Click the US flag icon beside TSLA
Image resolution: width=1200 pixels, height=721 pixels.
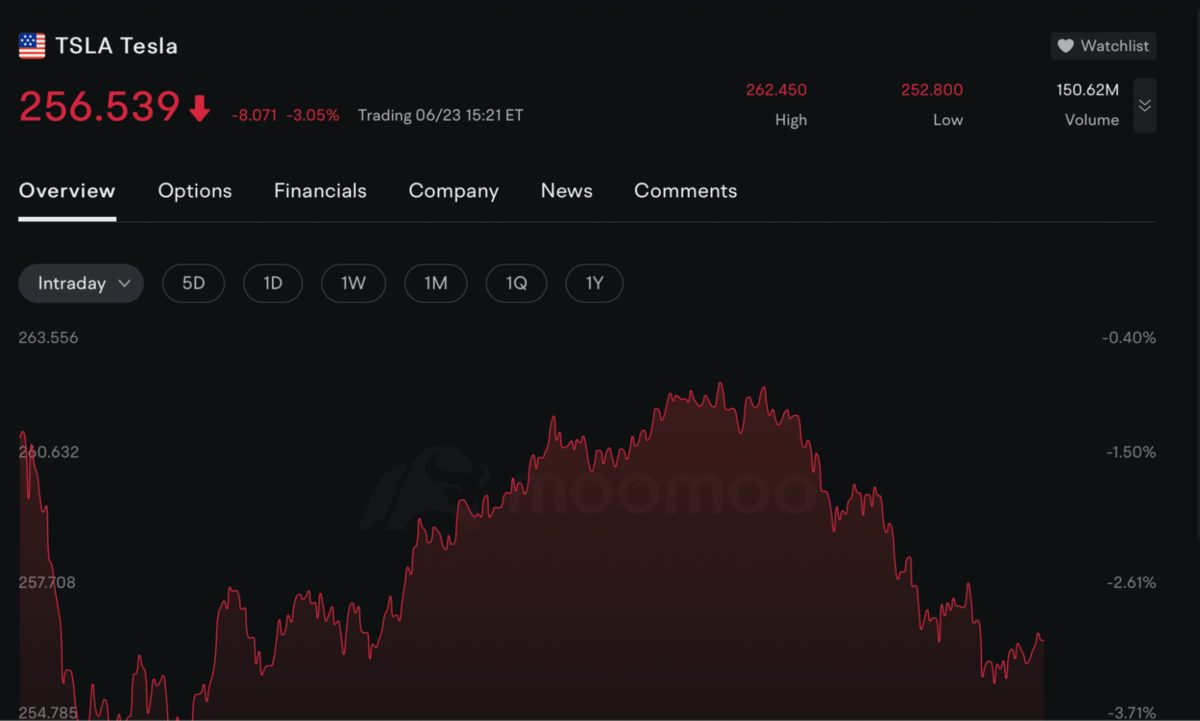[32, 46]
